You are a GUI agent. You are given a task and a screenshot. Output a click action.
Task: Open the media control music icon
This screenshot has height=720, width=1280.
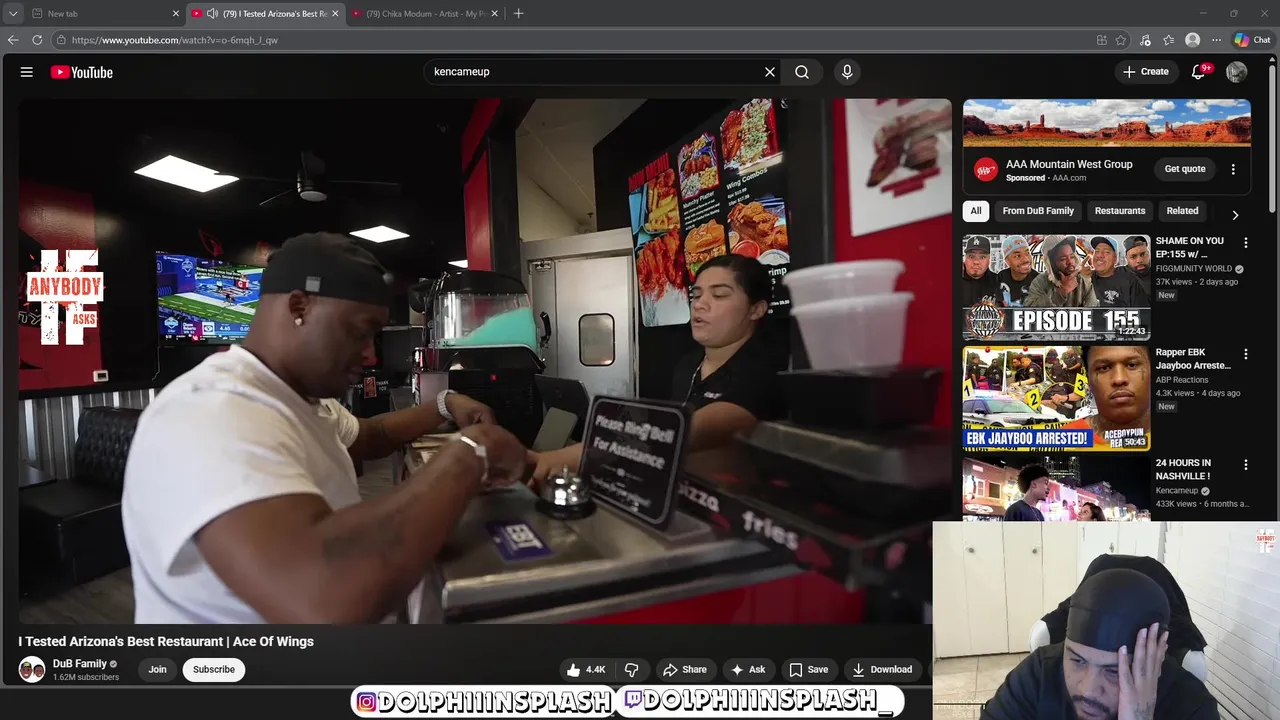click(x=1146, y=40)
